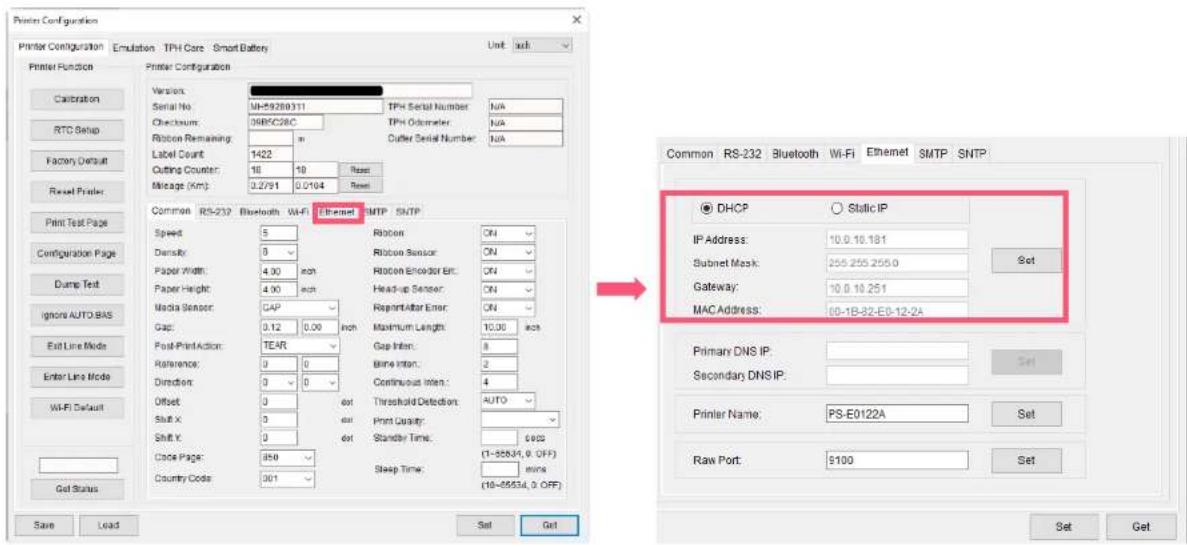Image resolution: width=1187 pixels, height=545 pixels.
Task: Open the Country Code dropdown
Action: [286, 478]
